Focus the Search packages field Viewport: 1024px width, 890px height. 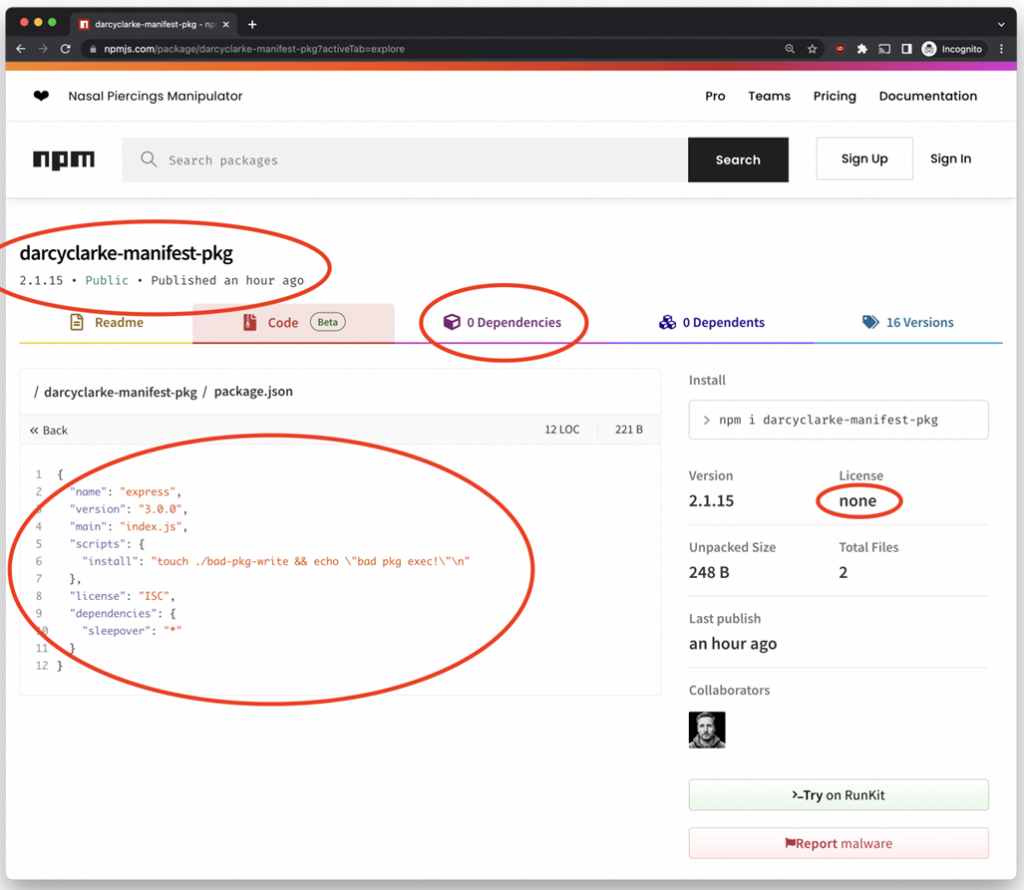tap(405, 160)
